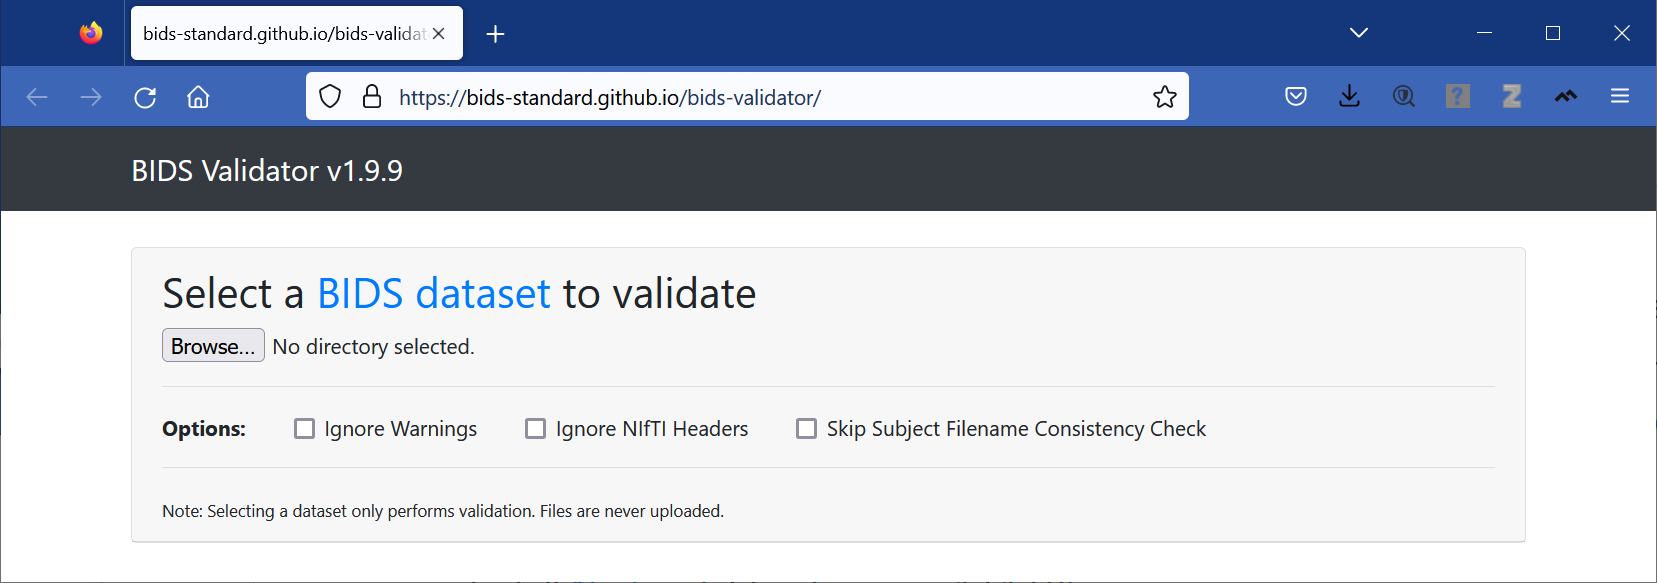The width and height of the screenshot is (1657, 583).
Task: Go to the browser home page
Action: (x=198, y=97)
